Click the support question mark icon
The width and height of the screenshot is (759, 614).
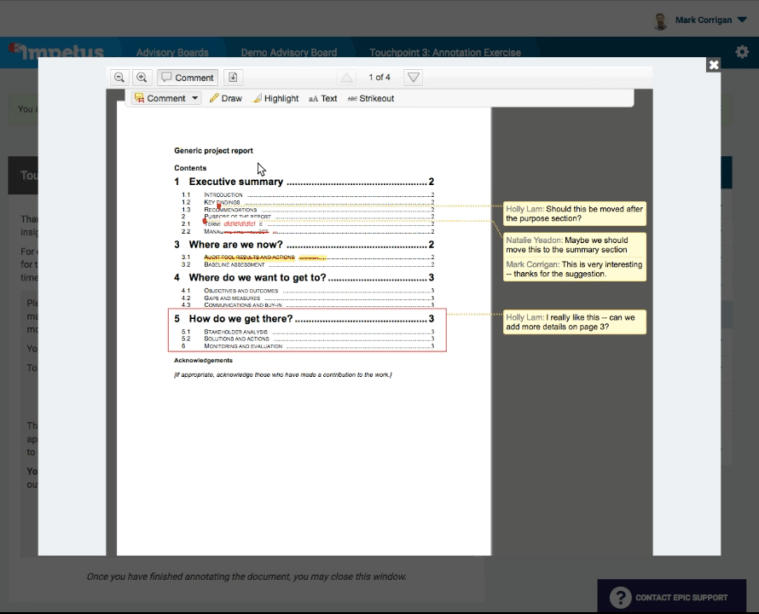click(620, 597)
